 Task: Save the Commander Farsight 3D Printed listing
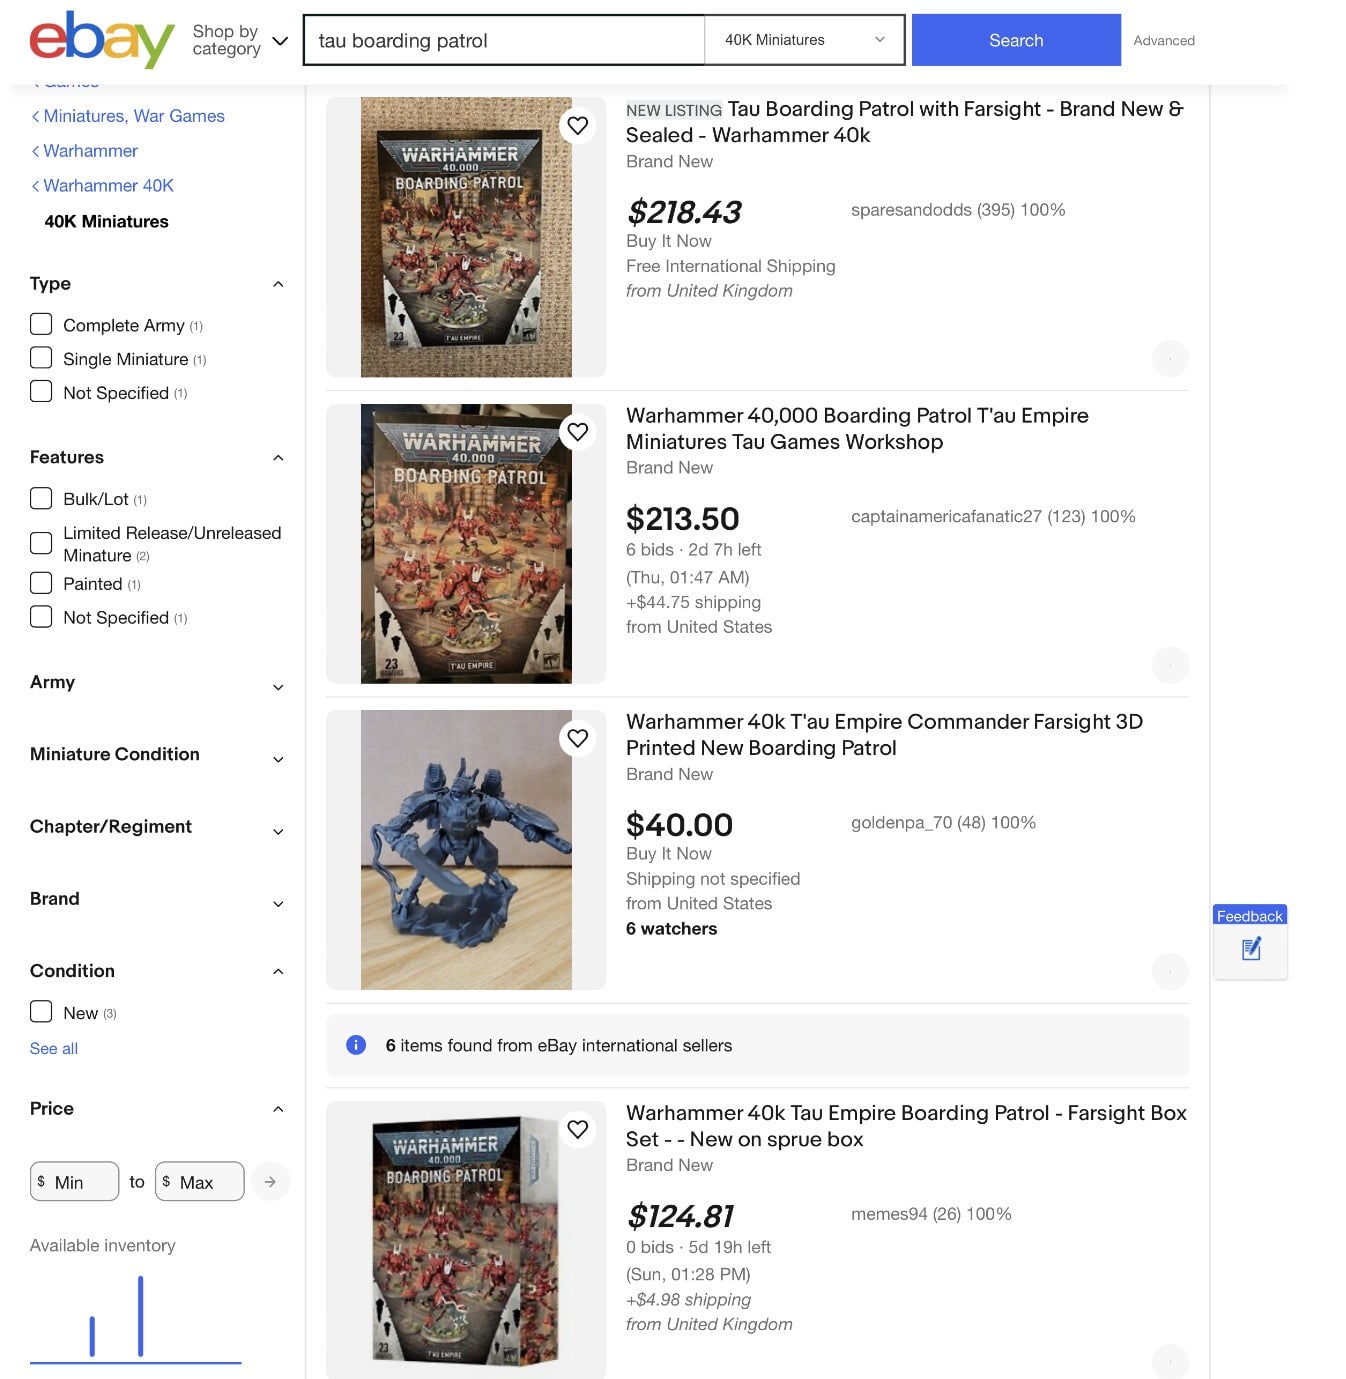(577, 737)
